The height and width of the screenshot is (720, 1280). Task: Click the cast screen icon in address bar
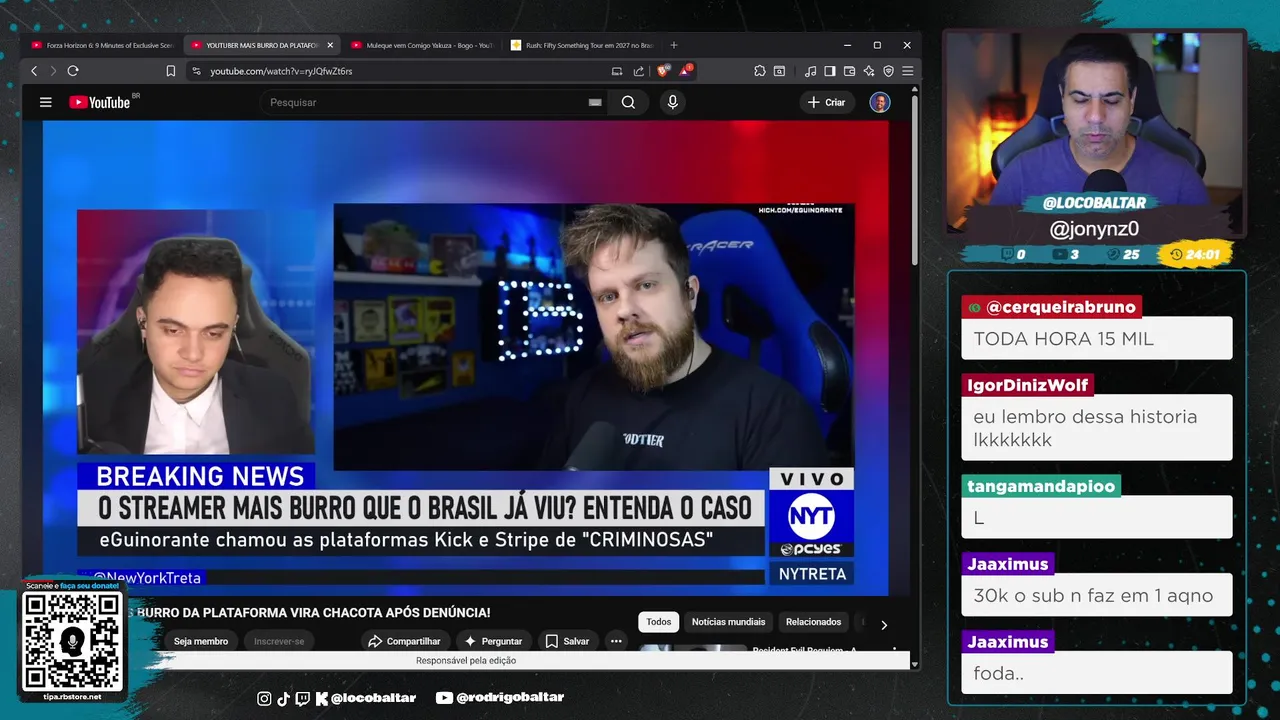point(617,71)
